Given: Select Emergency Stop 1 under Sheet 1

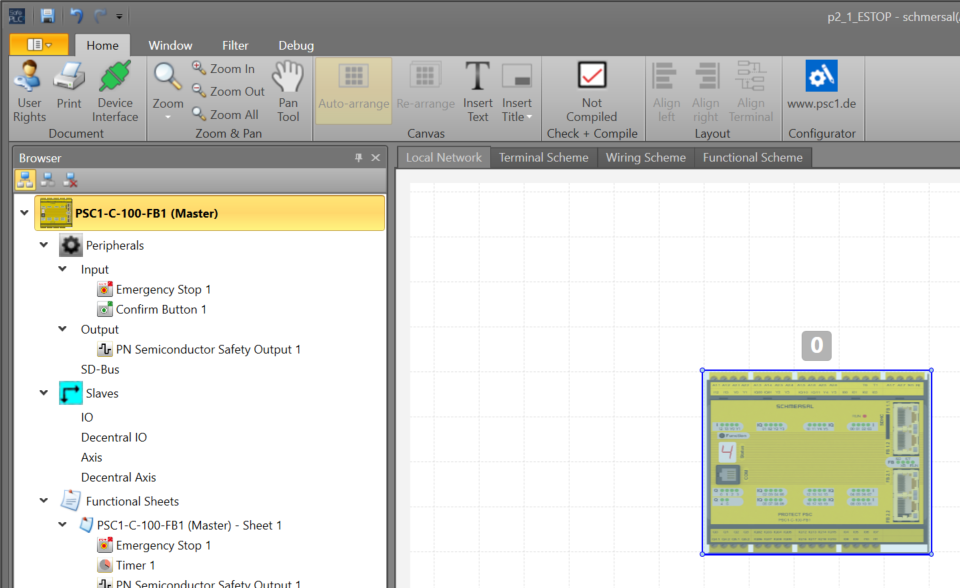Looking at the screenshot, I should coord(154,545).
